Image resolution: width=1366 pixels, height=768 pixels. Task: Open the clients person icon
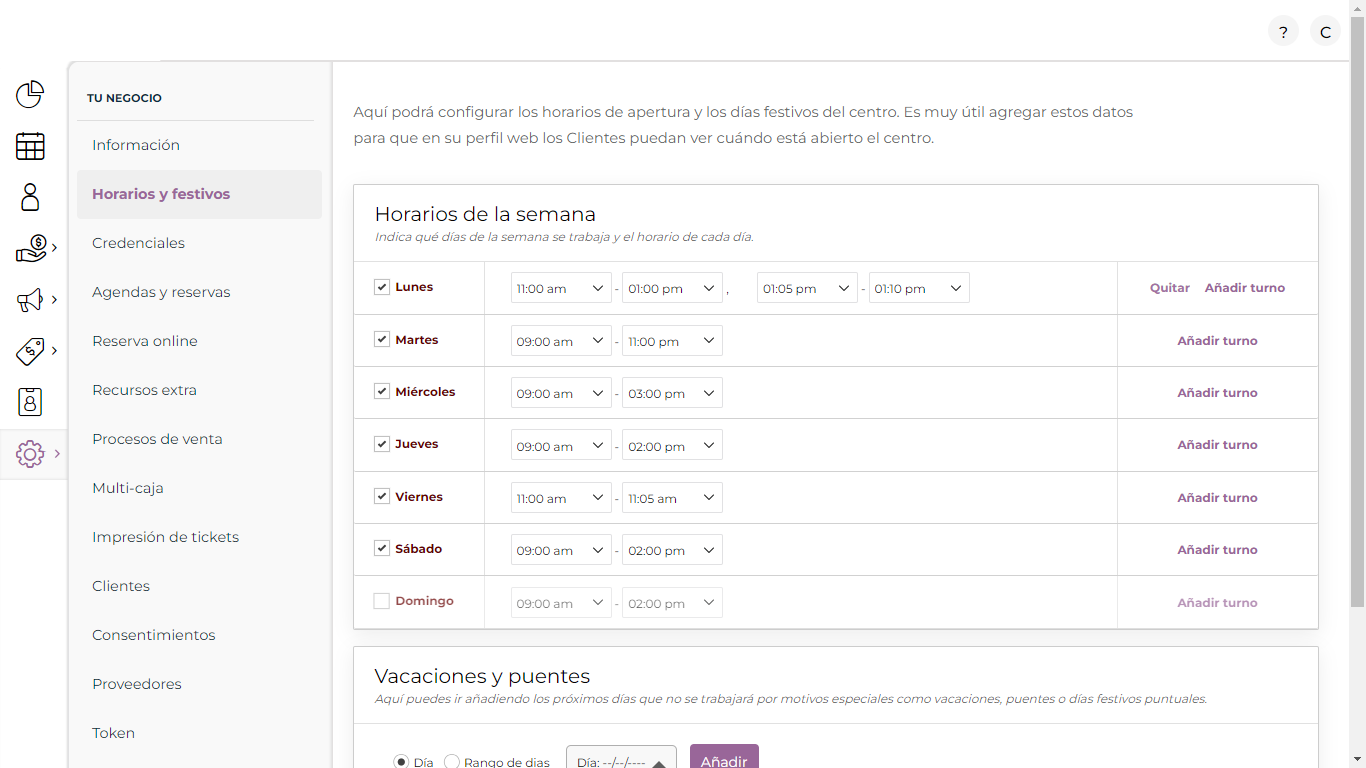point(30,197)
